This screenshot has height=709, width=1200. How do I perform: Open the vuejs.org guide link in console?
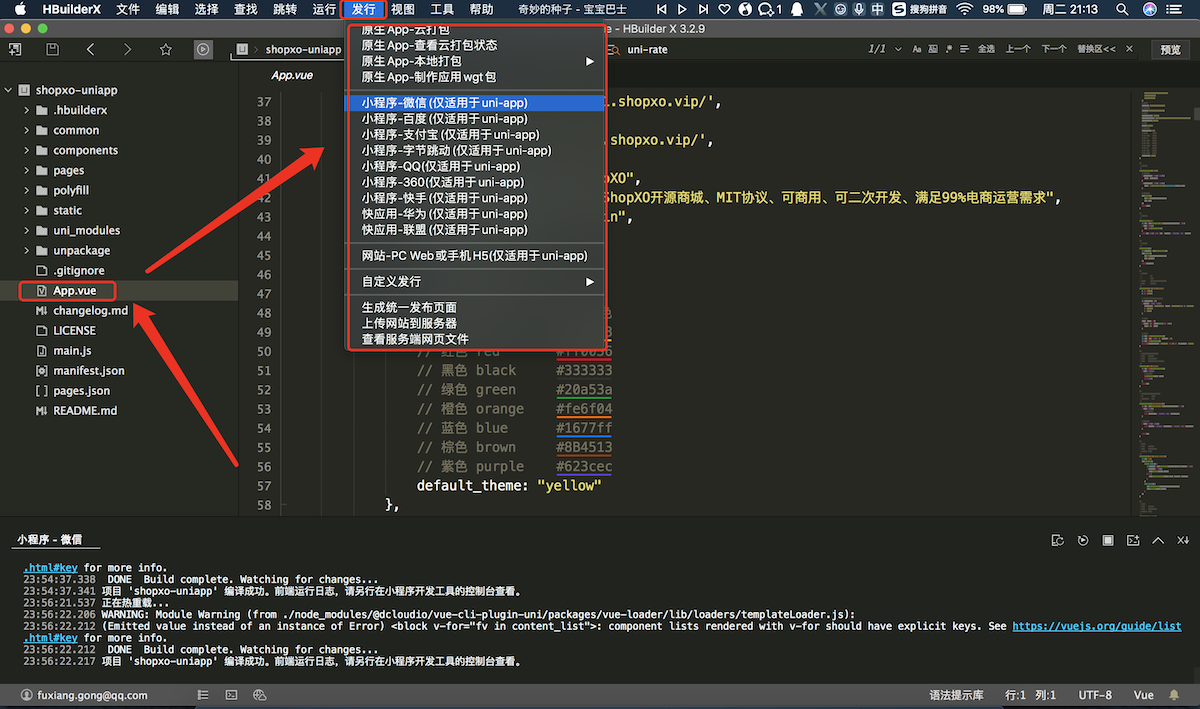[x=1096, y=627]
